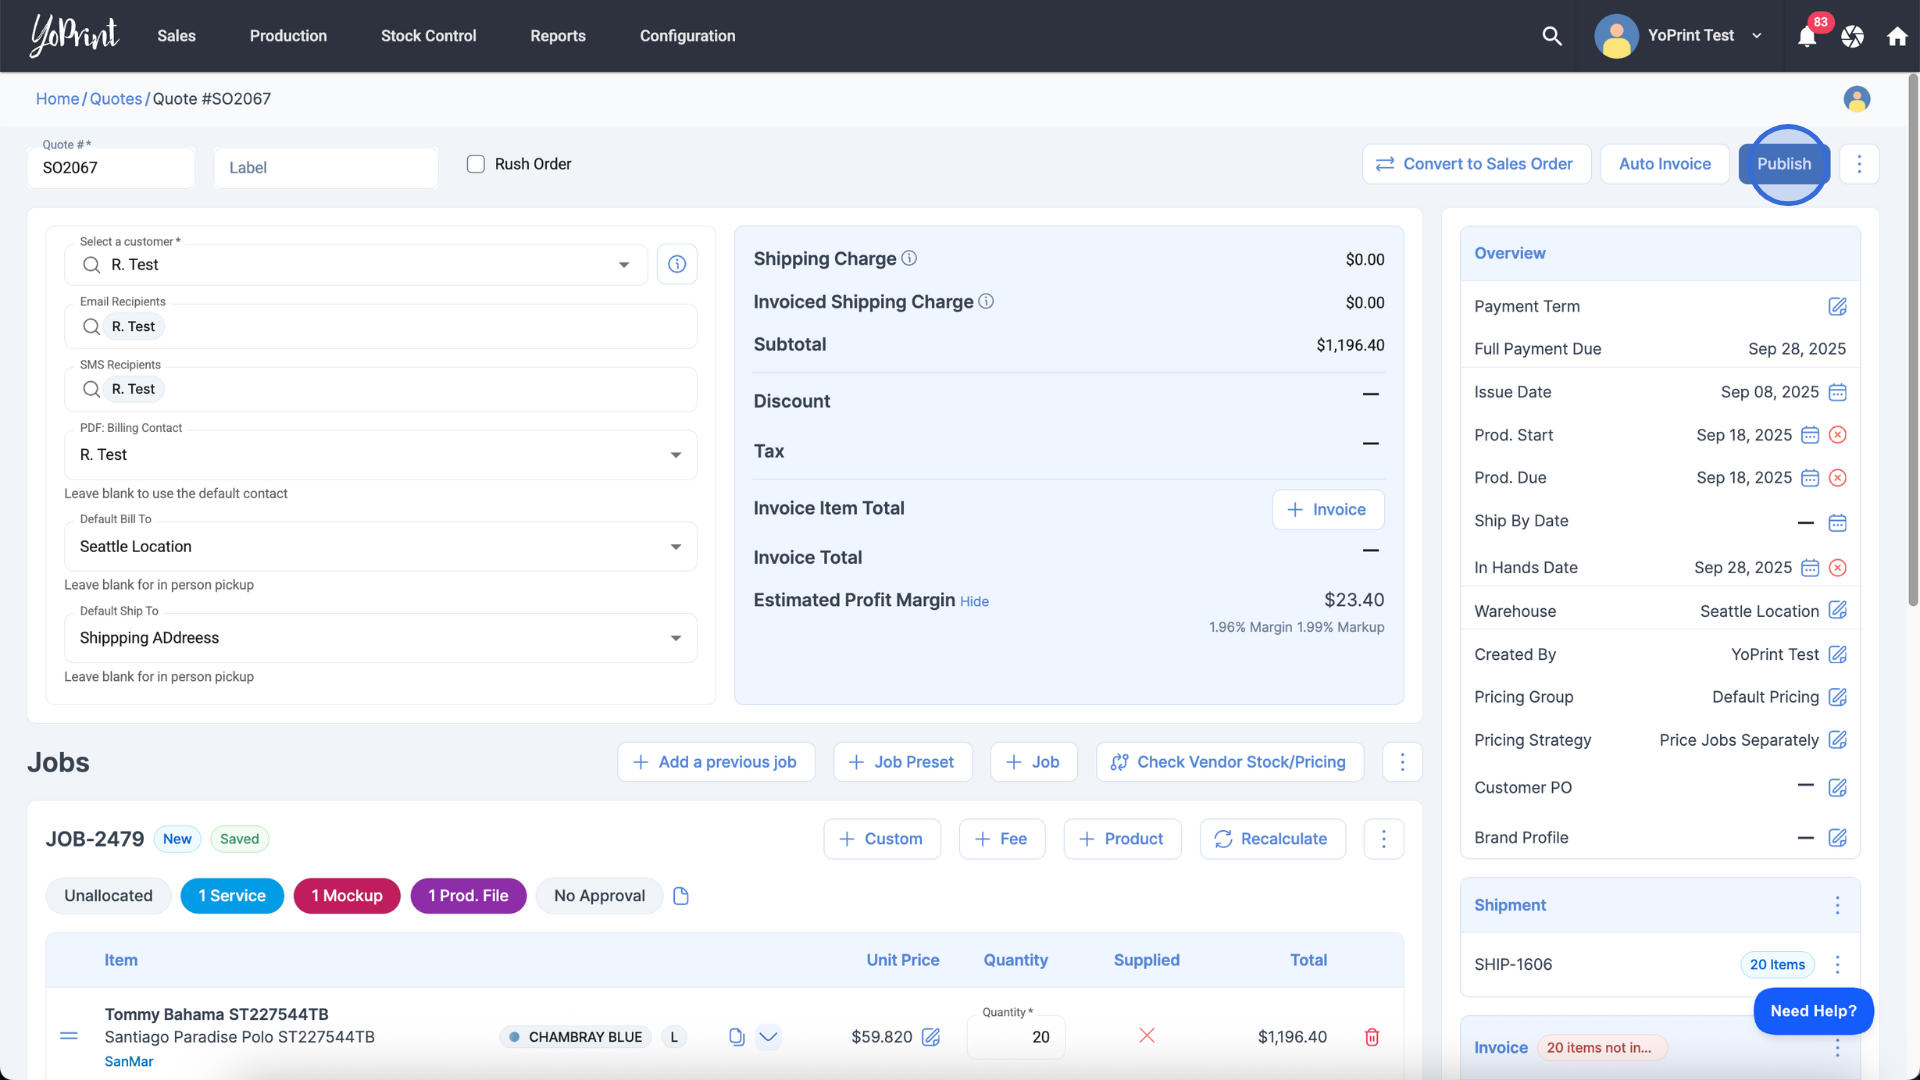Delete the Tommy Bahama line item with the trash icon

point(1372,1037)
